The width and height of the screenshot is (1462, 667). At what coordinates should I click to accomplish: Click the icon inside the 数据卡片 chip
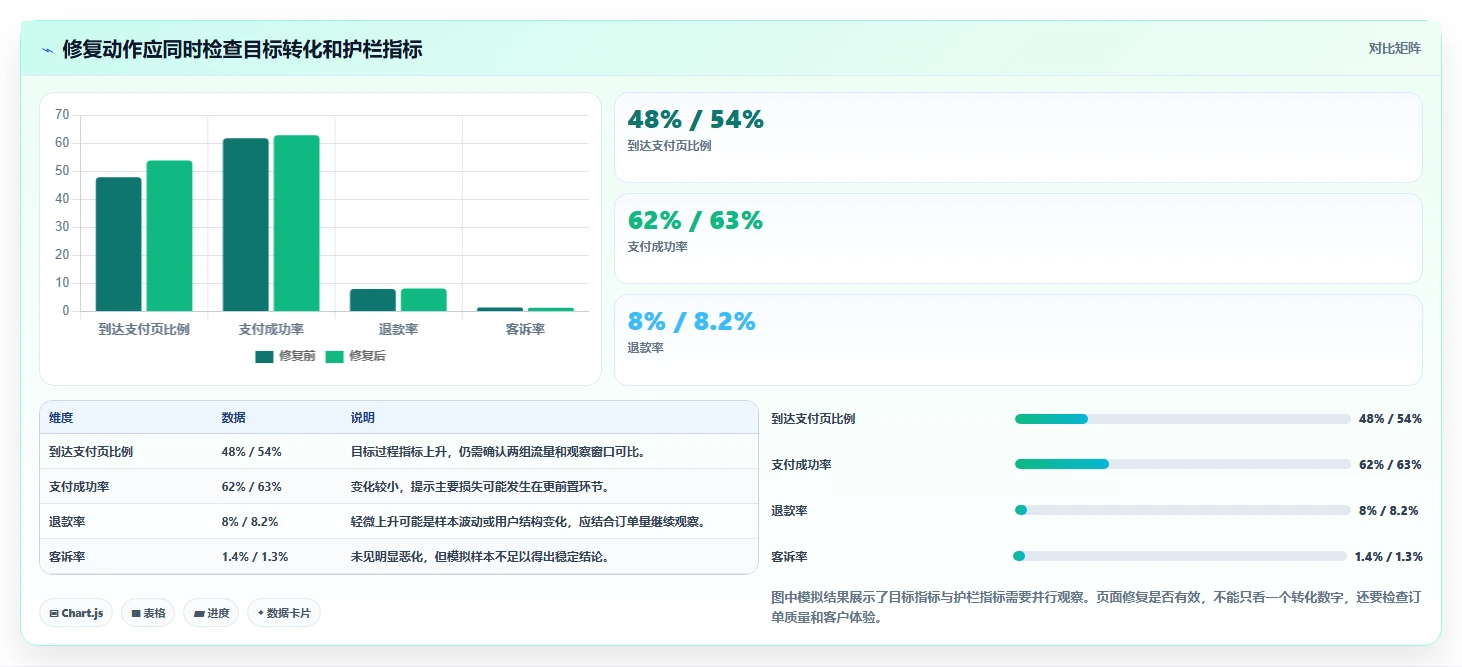coord(260,613)
